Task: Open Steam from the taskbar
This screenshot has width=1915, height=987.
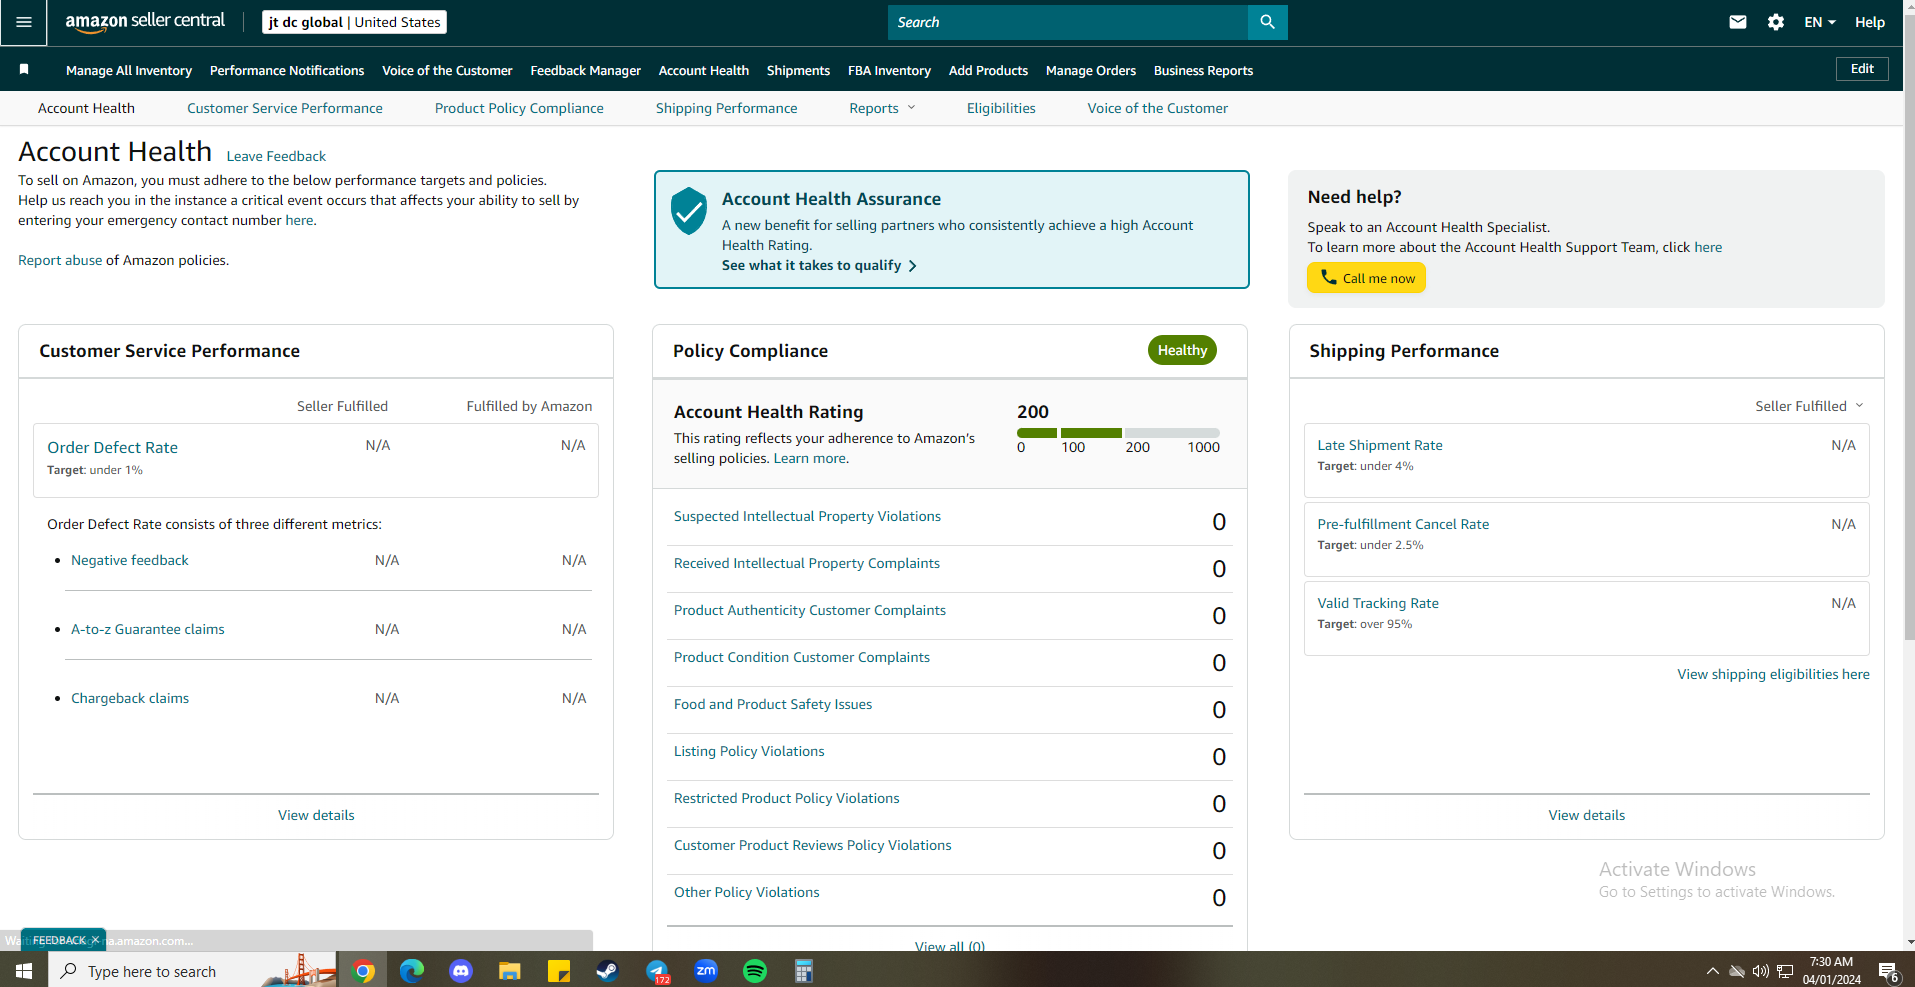Action: [x=607, y=971]
